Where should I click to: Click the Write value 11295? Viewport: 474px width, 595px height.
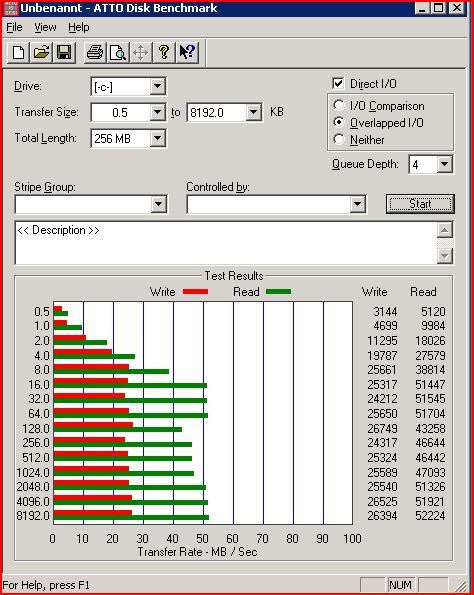[x=382, y=340]
